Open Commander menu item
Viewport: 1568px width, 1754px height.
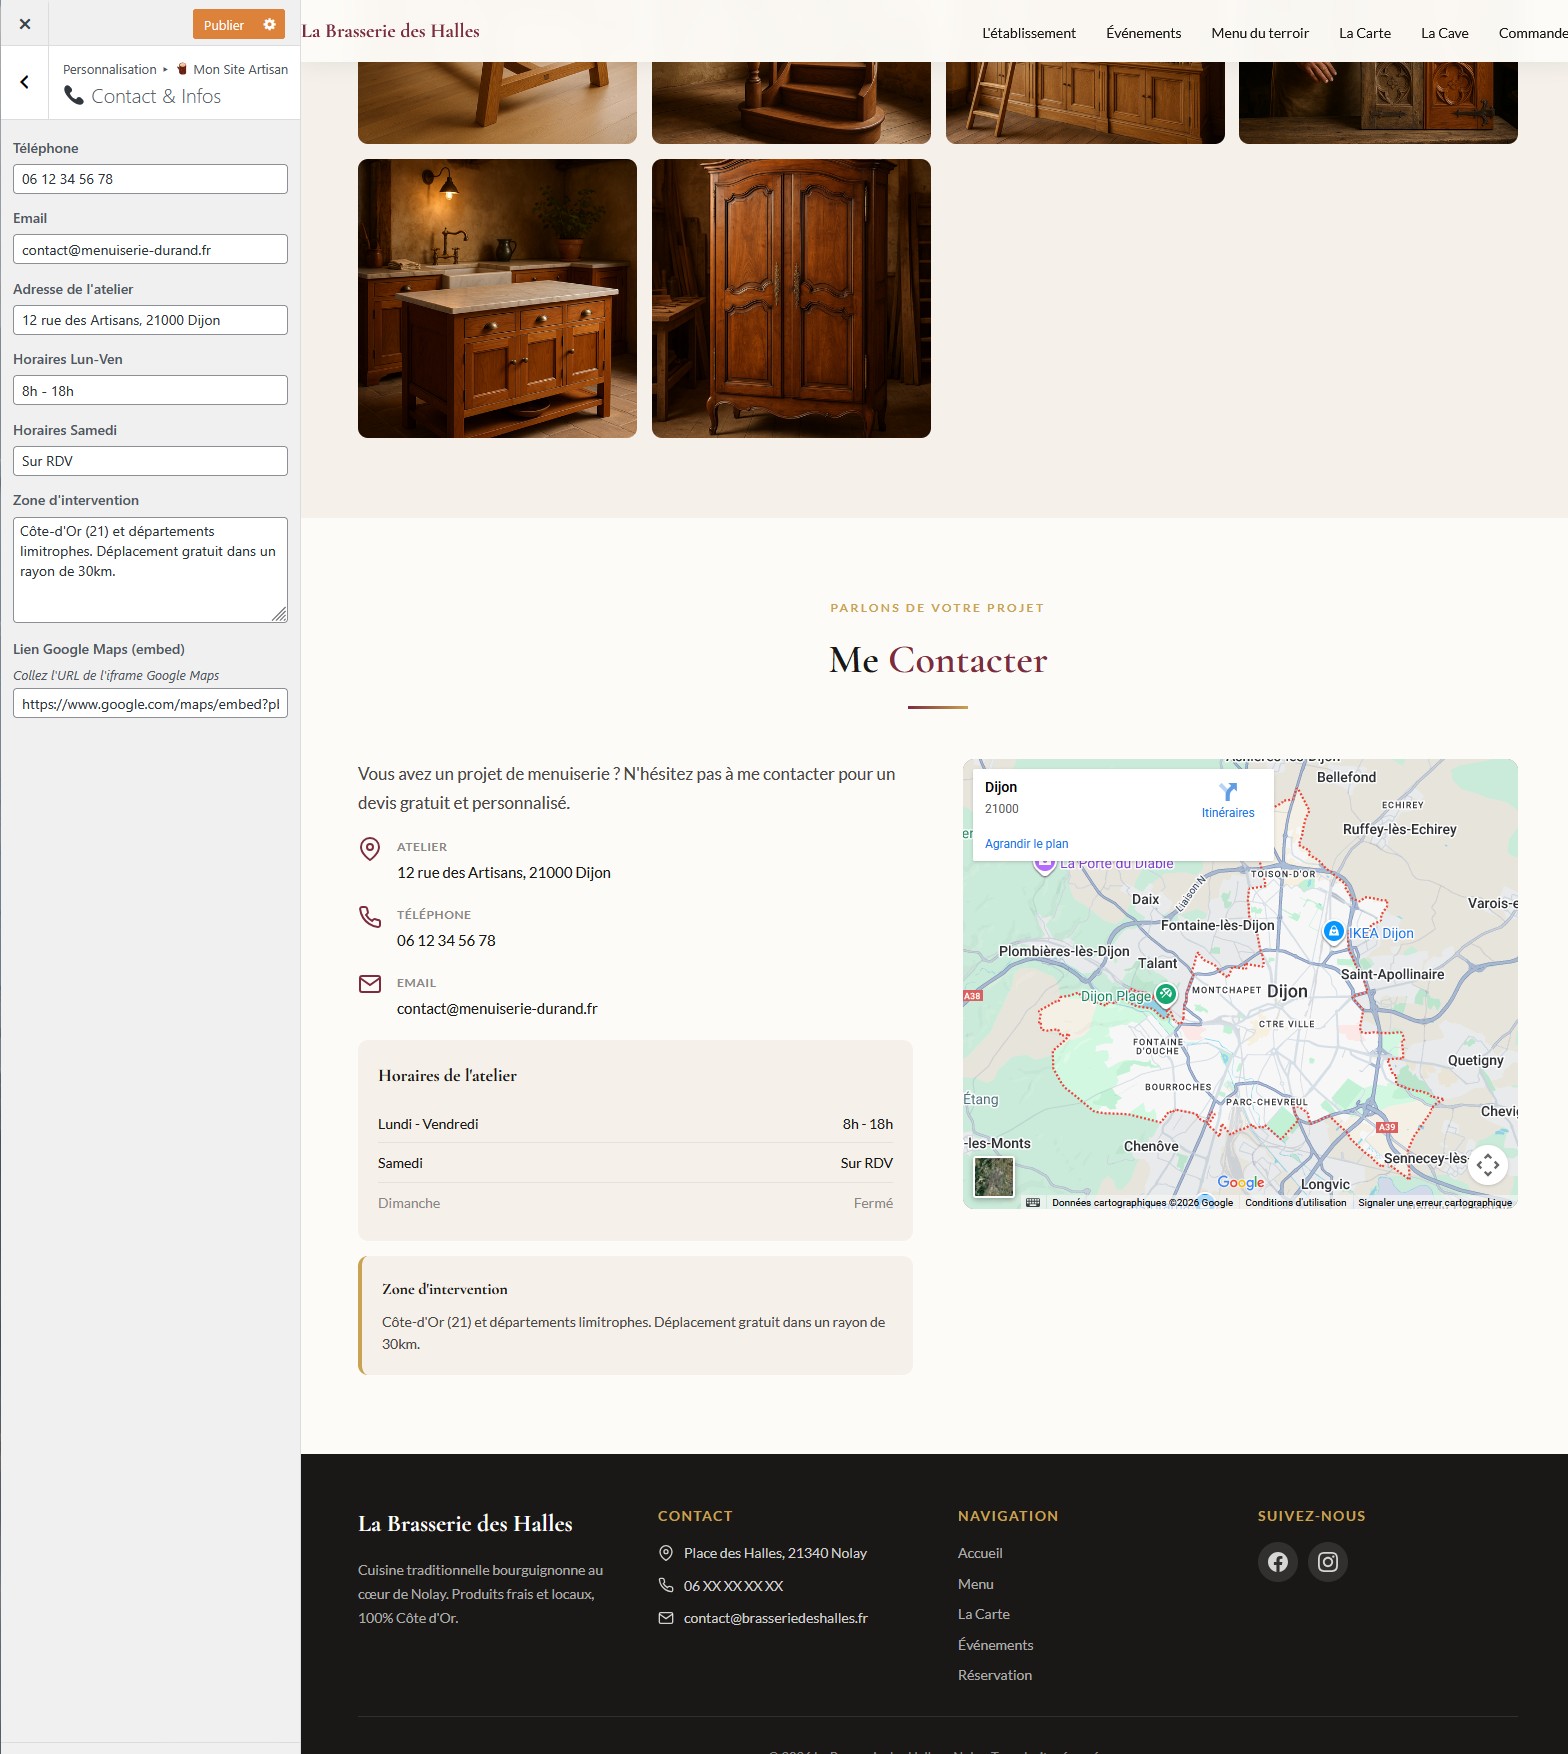click(1532, 33)
